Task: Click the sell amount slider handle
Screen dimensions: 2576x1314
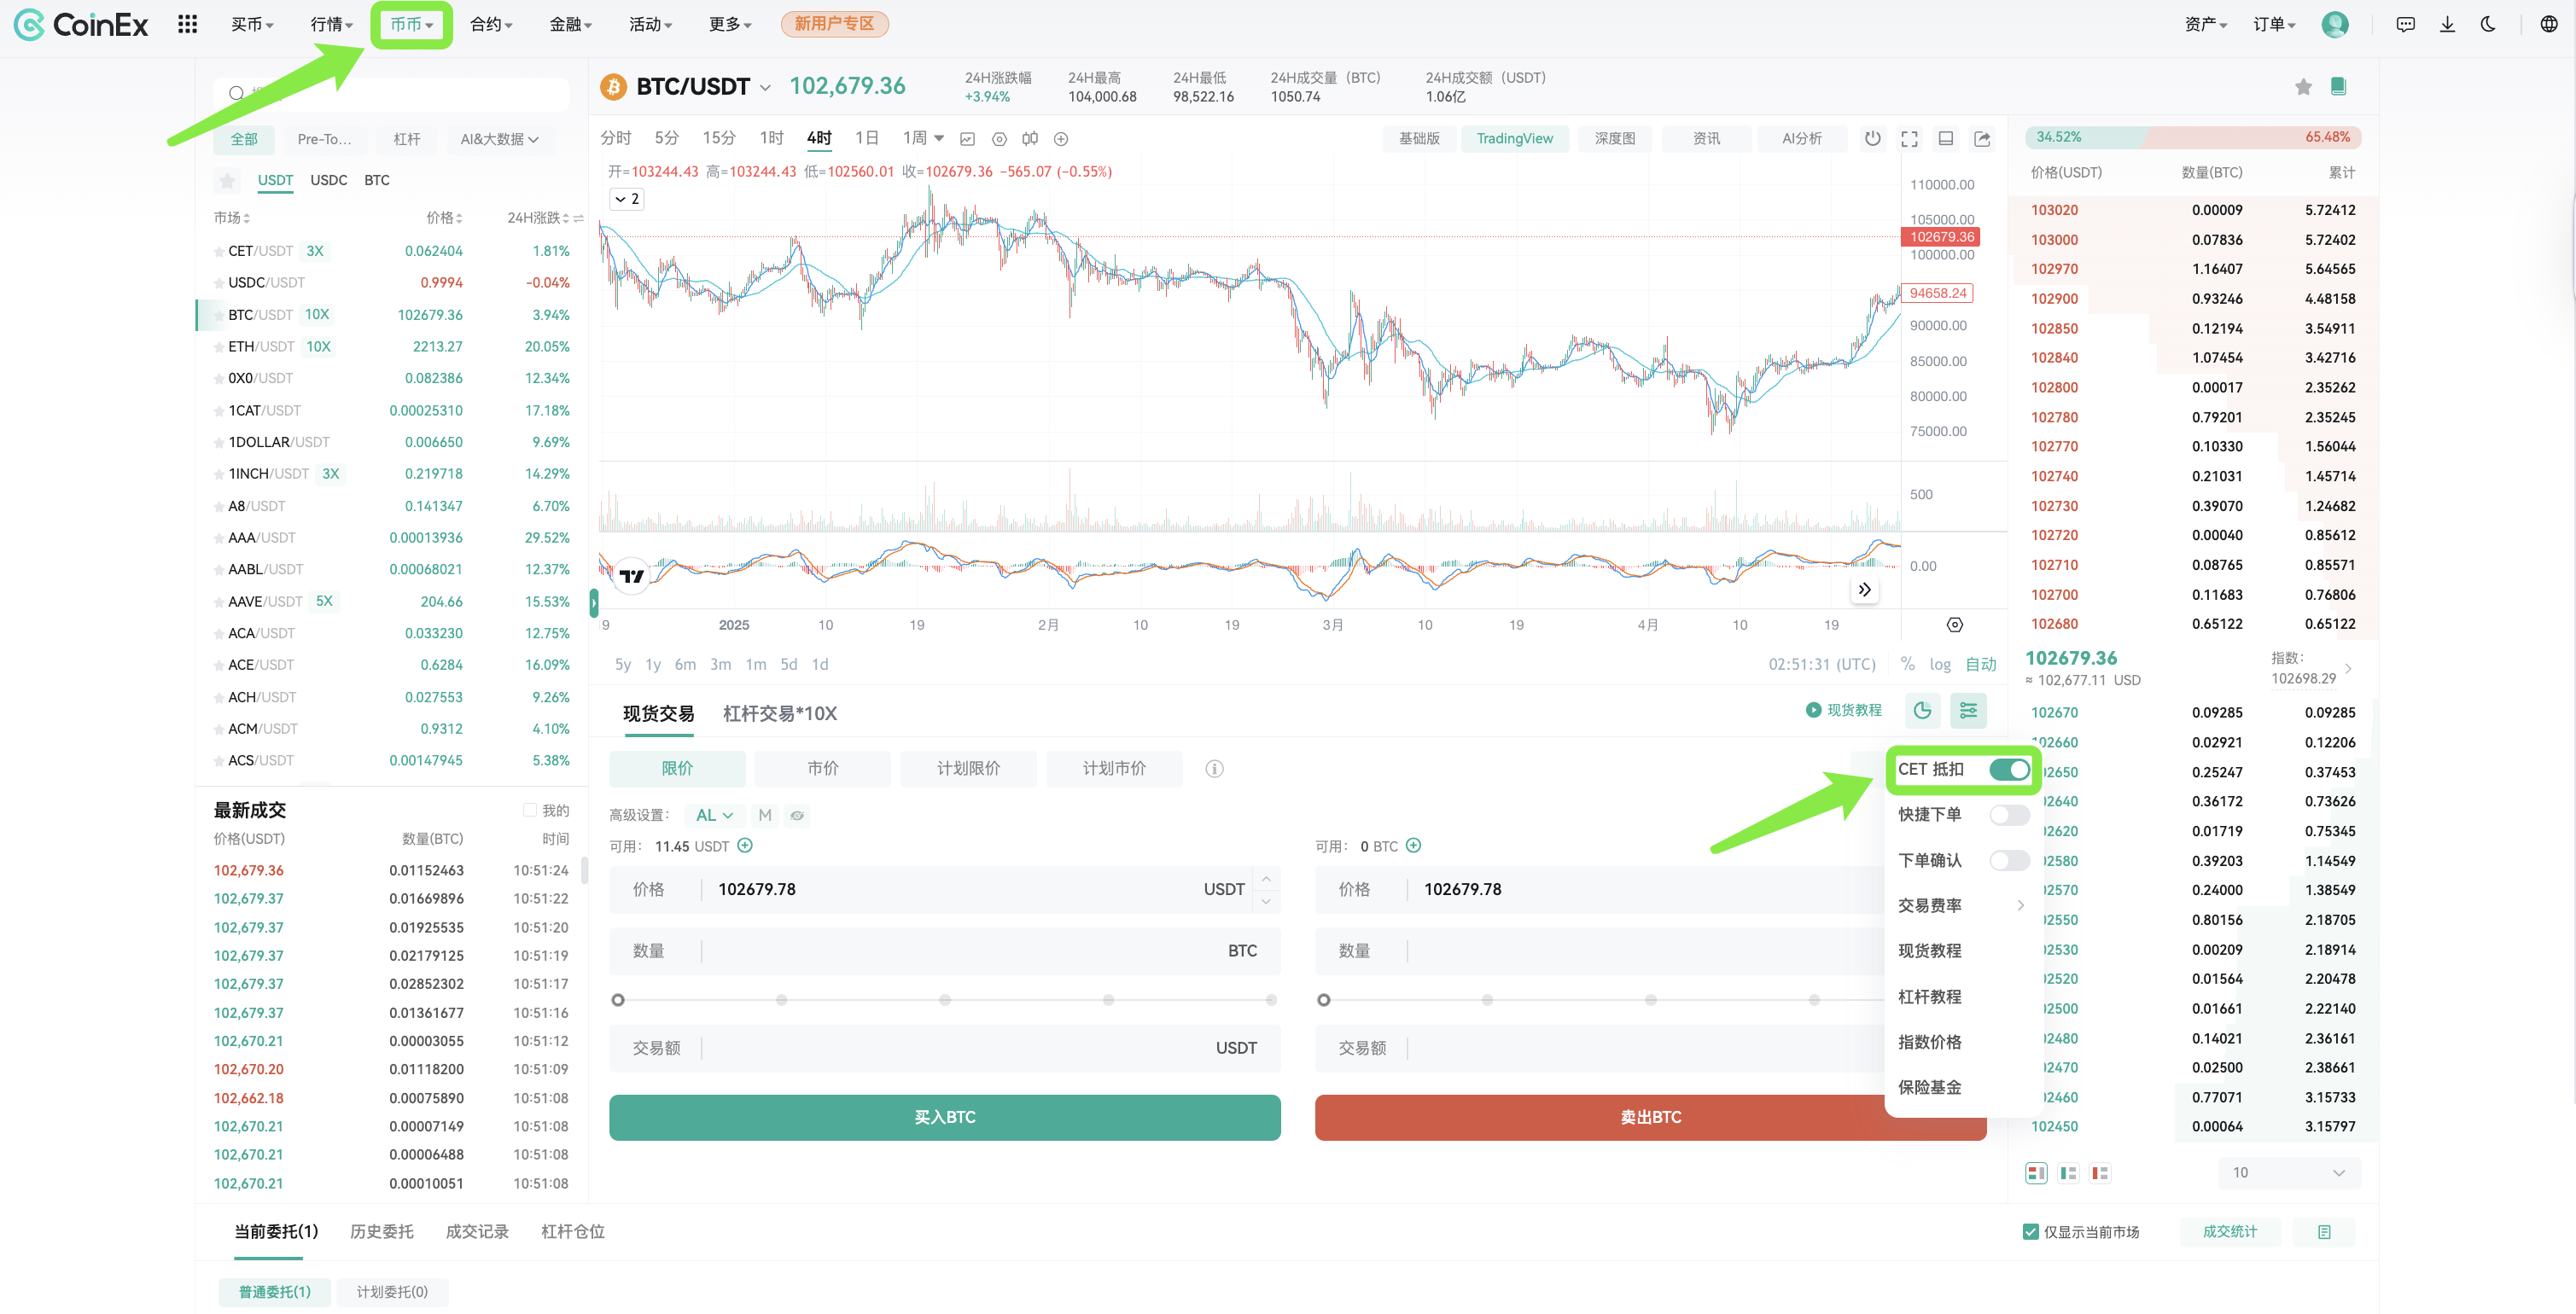Action: pos(1324,1000)
